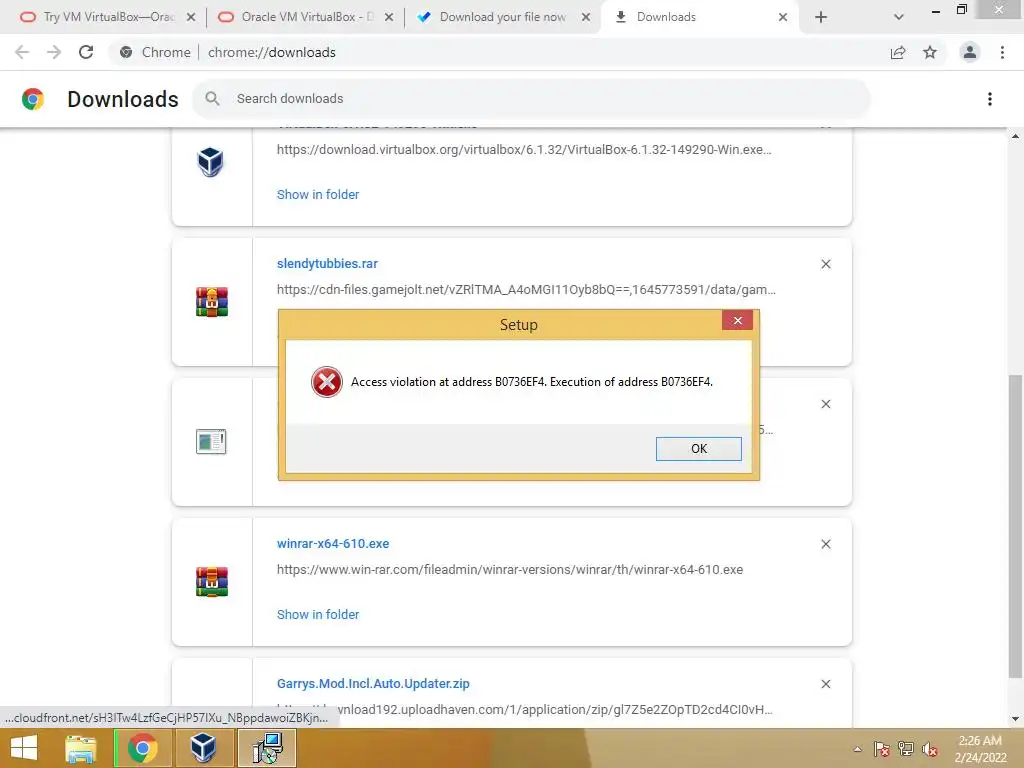Go forward in browser history

pyautogui.click(x=54, y=52)
